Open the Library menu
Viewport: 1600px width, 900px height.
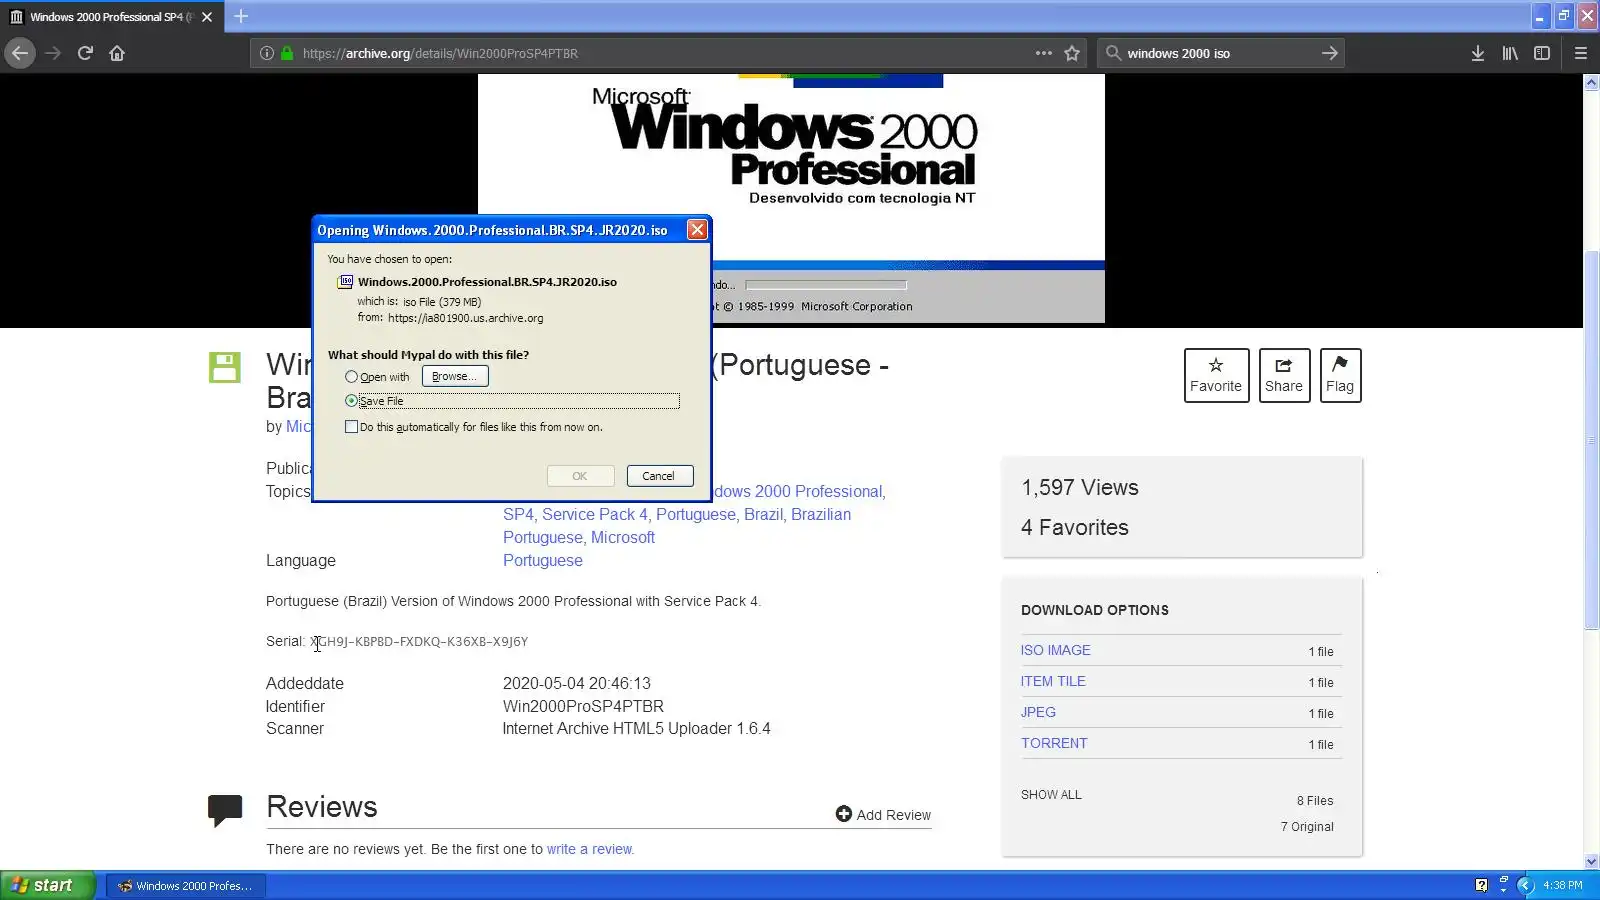(1510, 53)
